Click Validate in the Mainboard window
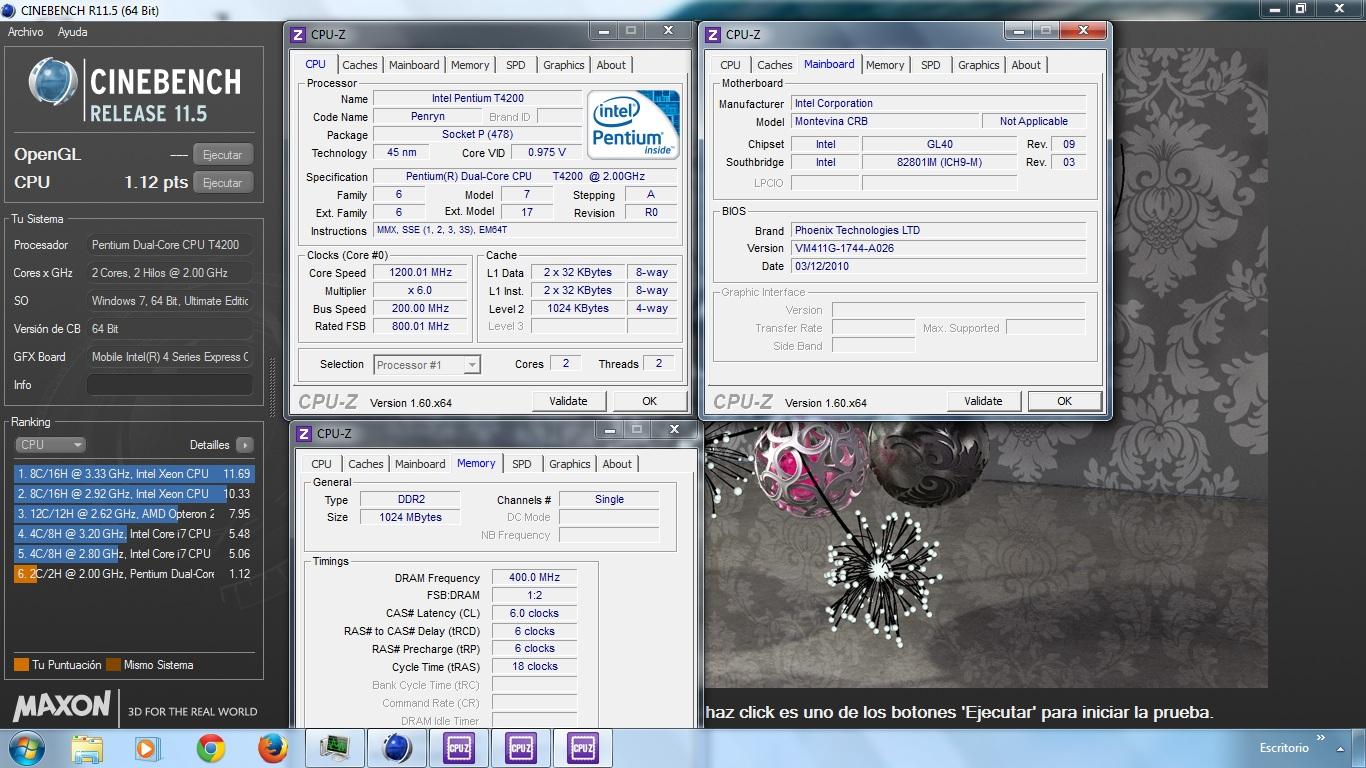1366x768 pixels. [983, 401]
